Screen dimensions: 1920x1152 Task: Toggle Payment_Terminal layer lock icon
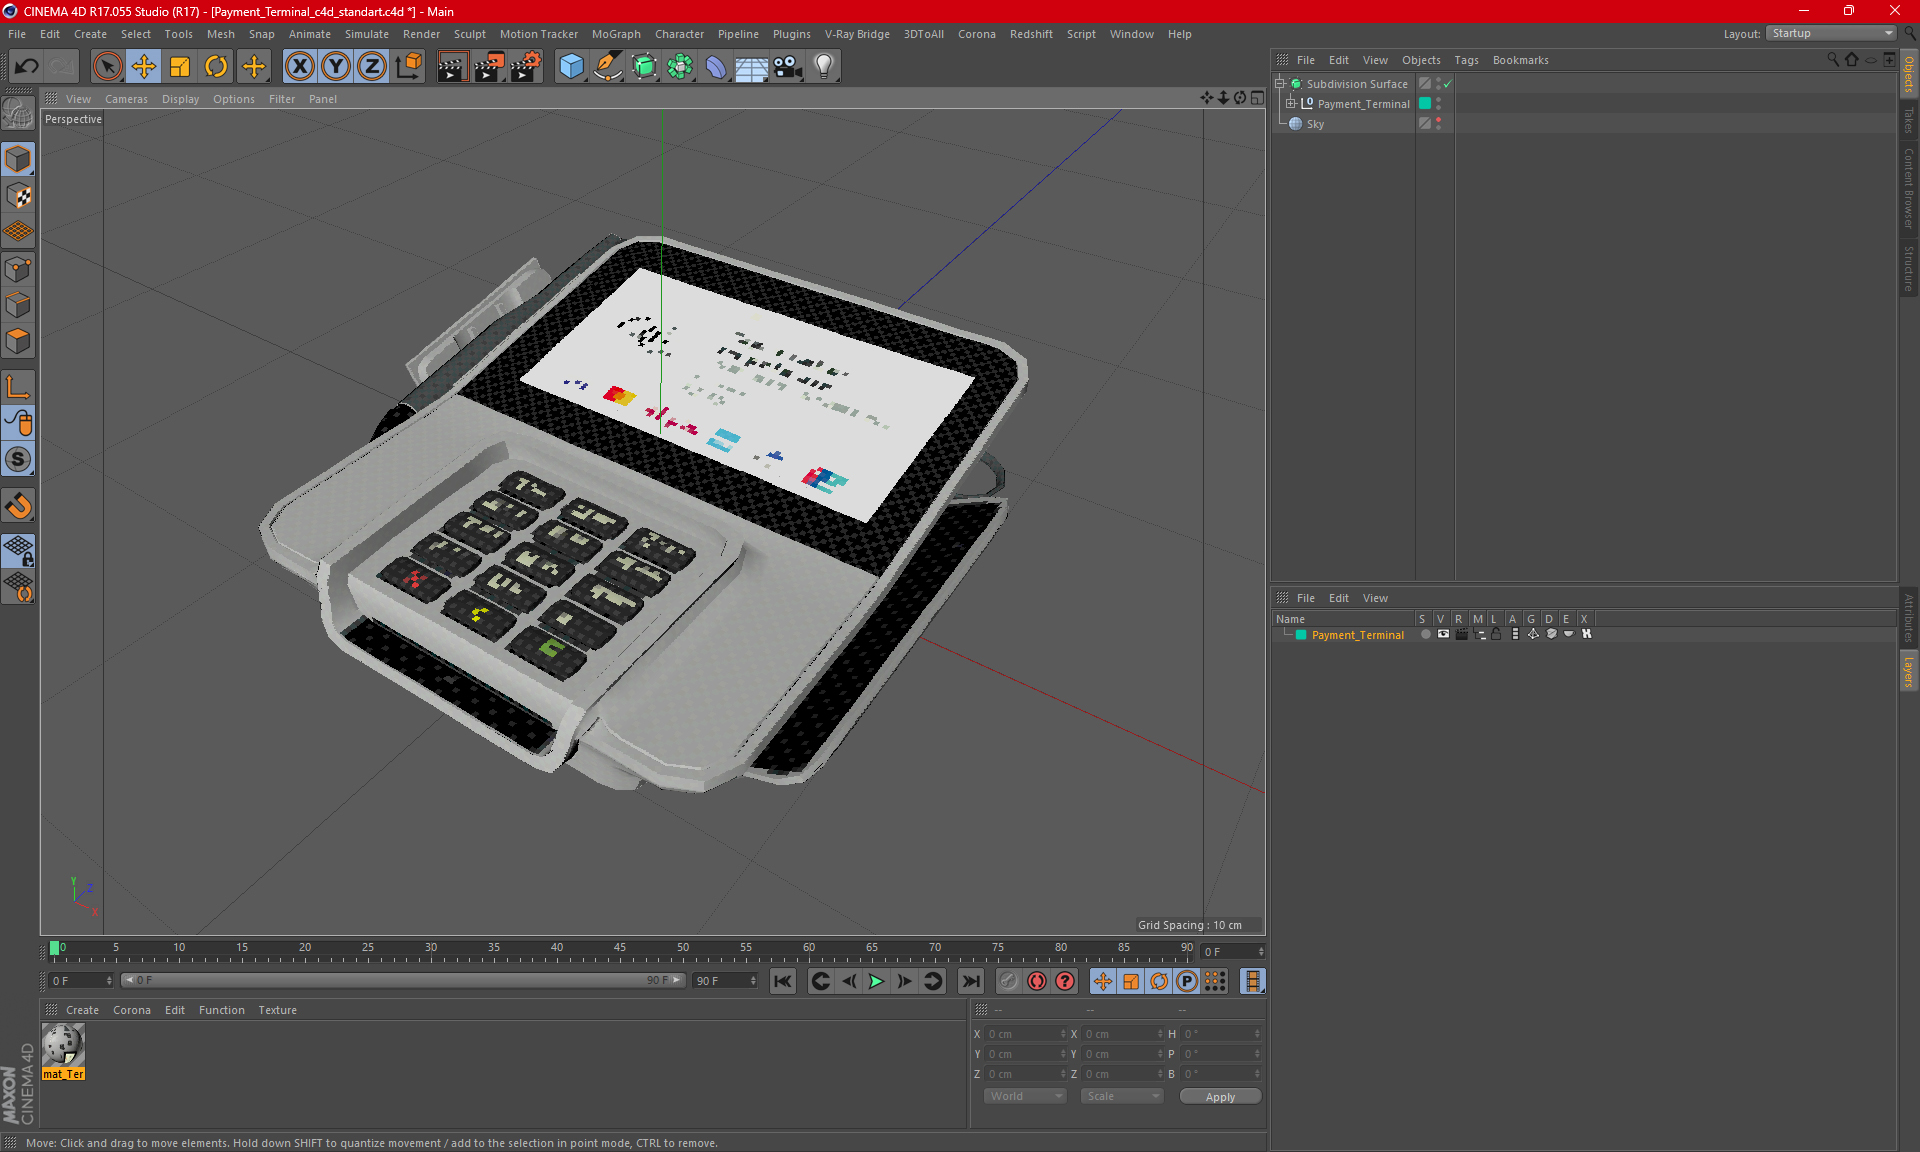(x=1496, y=634)
